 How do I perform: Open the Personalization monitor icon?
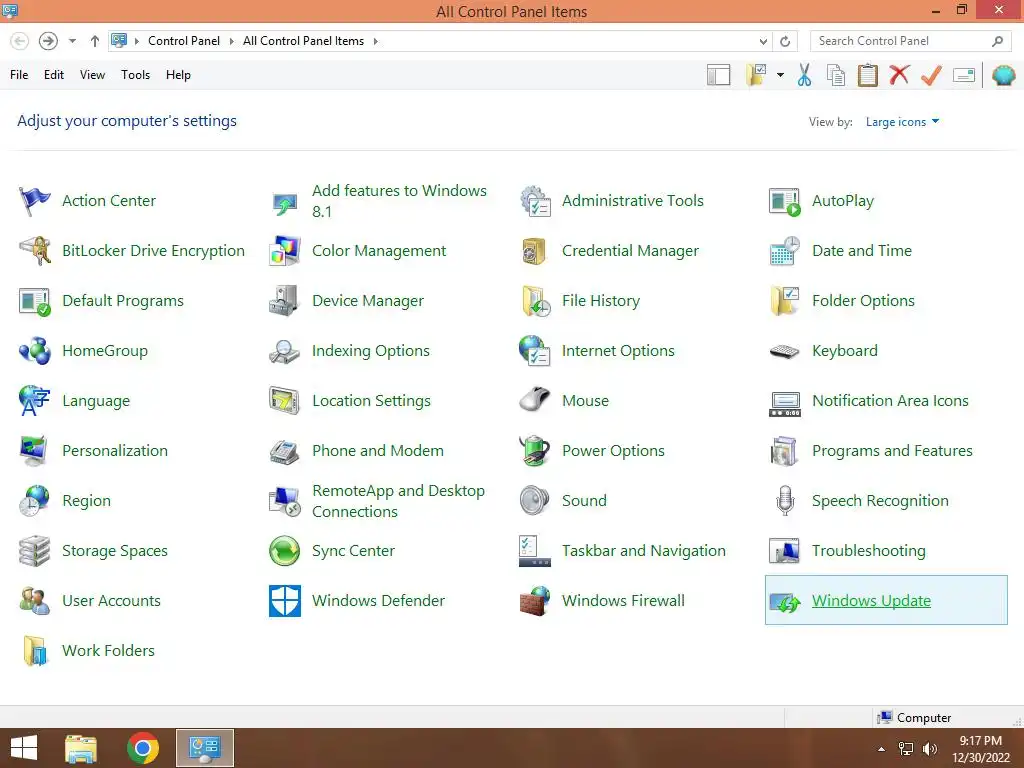click(34, 451)
